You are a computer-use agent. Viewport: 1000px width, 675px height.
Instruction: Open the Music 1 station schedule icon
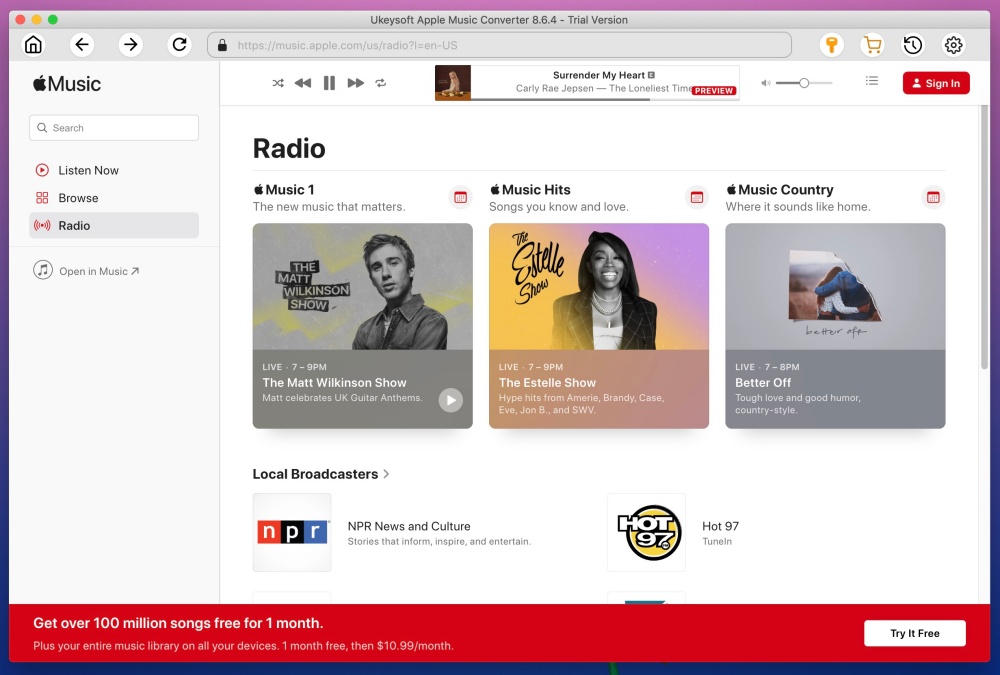pyautogui.click(x=460, y=197)
